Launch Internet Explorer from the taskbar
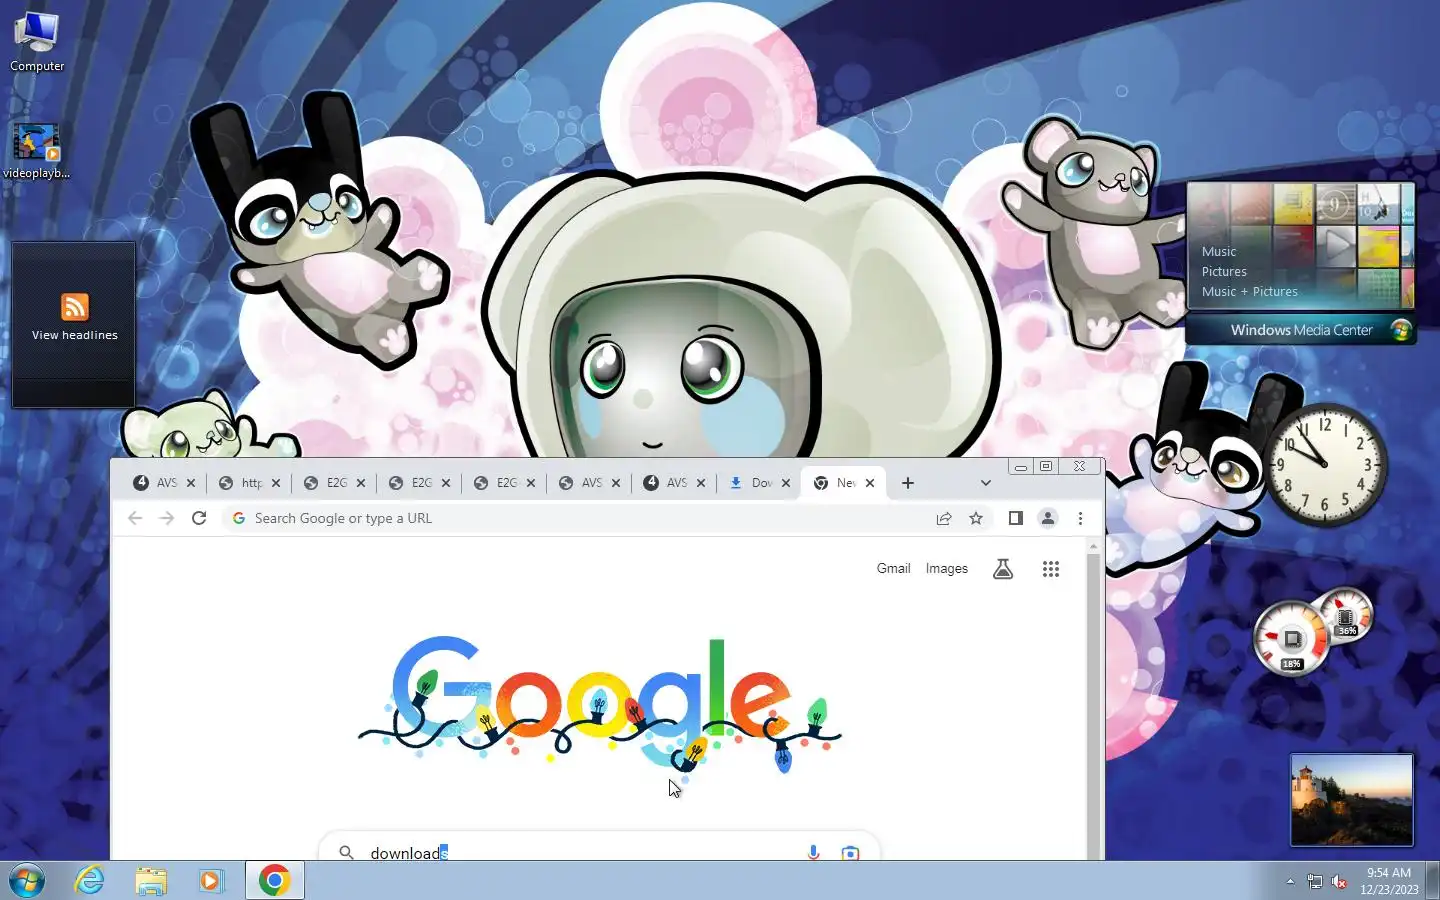Viewport: 1440px width, 900px height. [x=90, y=881]
